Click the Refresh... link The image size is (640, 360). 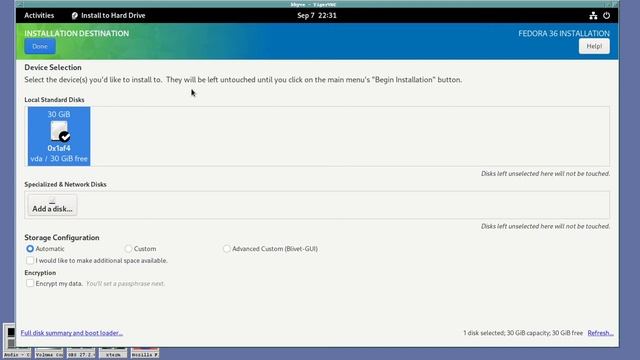[x=600, y=333]
